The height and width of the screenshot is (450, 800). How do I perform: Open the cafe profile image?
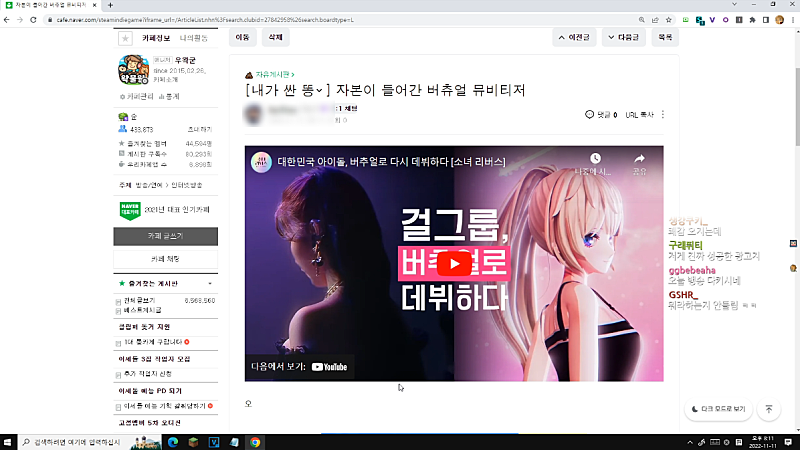pyautogui.click(x=133, y=70)
